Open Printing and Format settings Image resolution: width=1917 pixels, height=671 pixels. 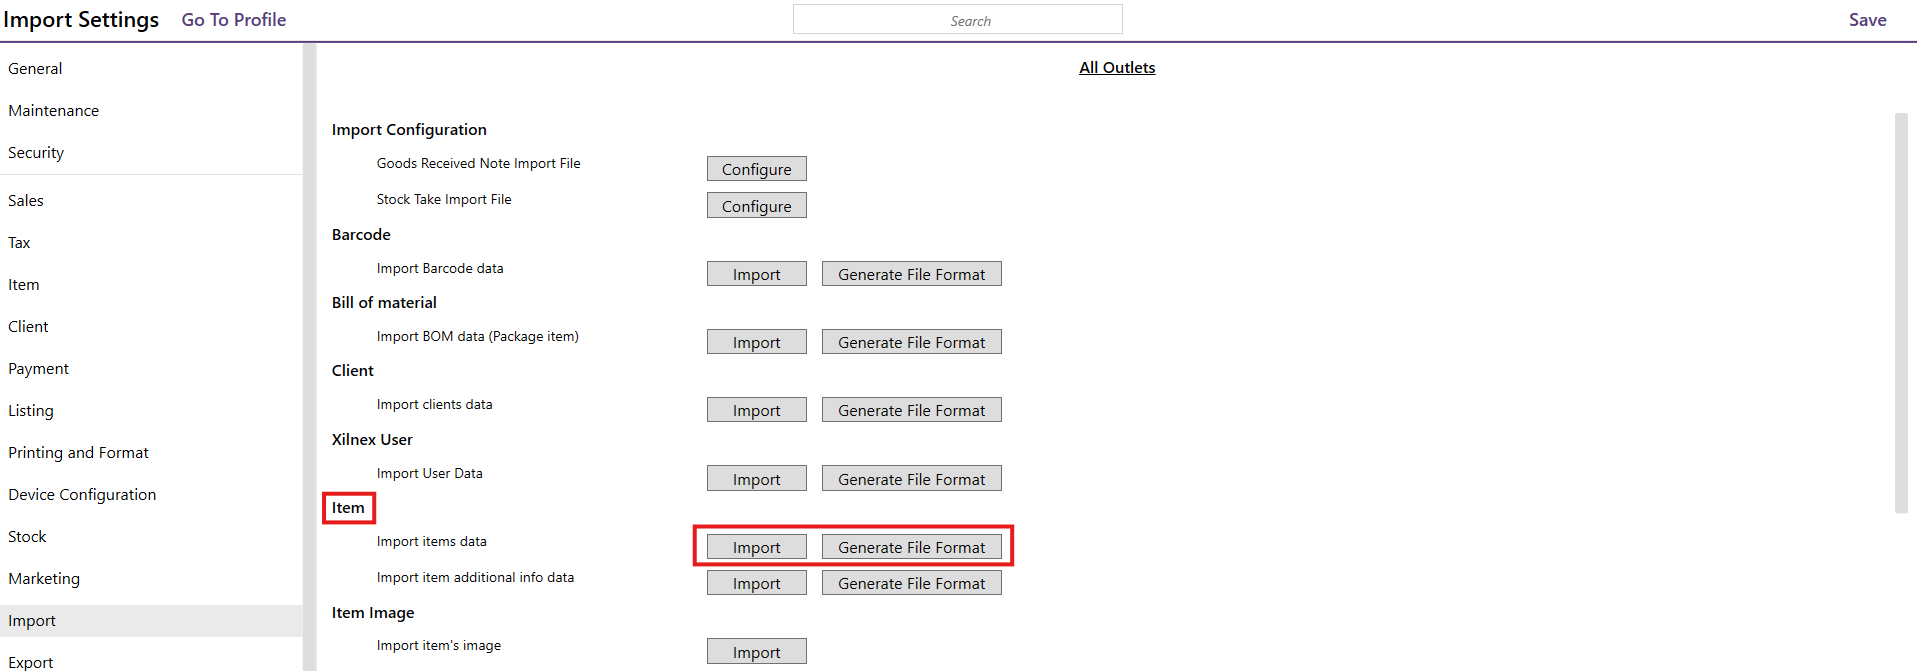[x=78, y=453]
